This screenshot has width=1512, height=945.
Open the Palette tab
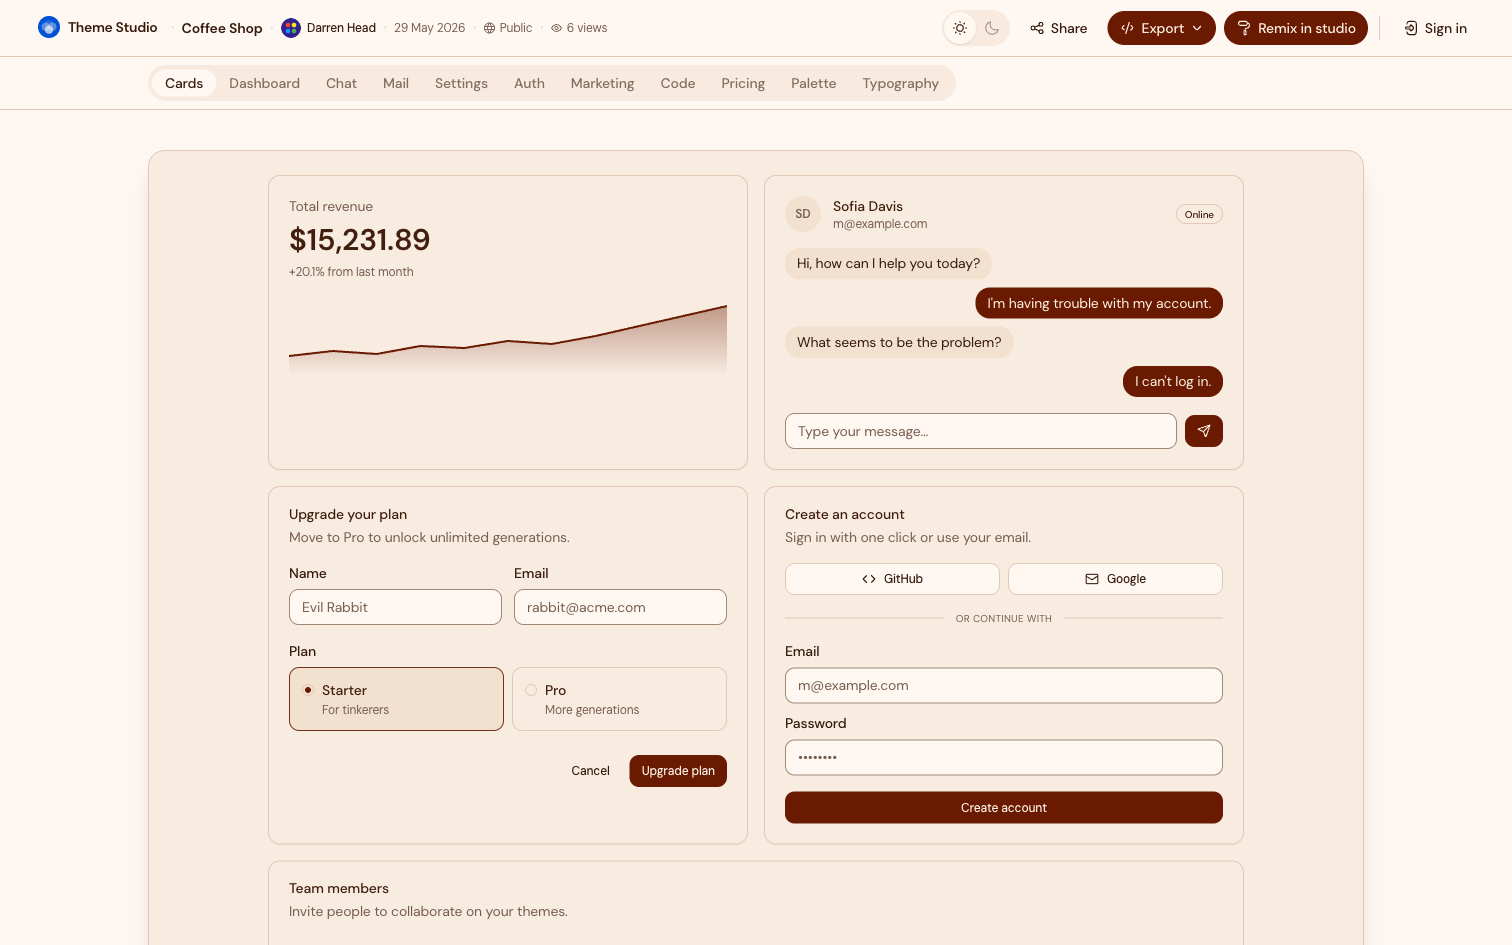coord(813,83)
